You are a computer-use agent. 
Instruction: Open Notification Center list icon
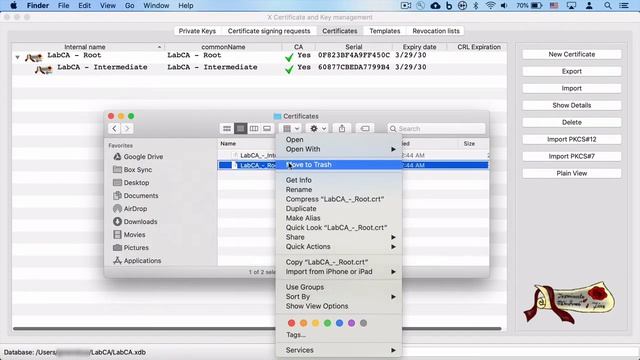point(624,5)
